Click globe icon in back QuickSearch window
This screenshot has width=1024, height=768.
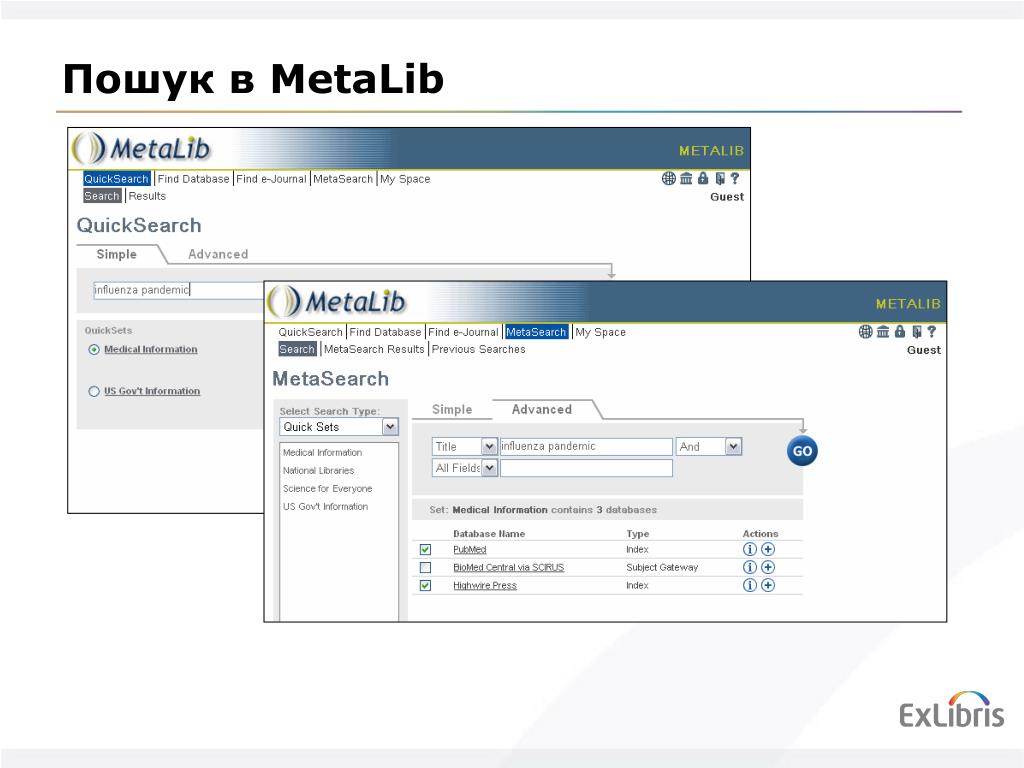pyautogui.click(x=668, y=178)
